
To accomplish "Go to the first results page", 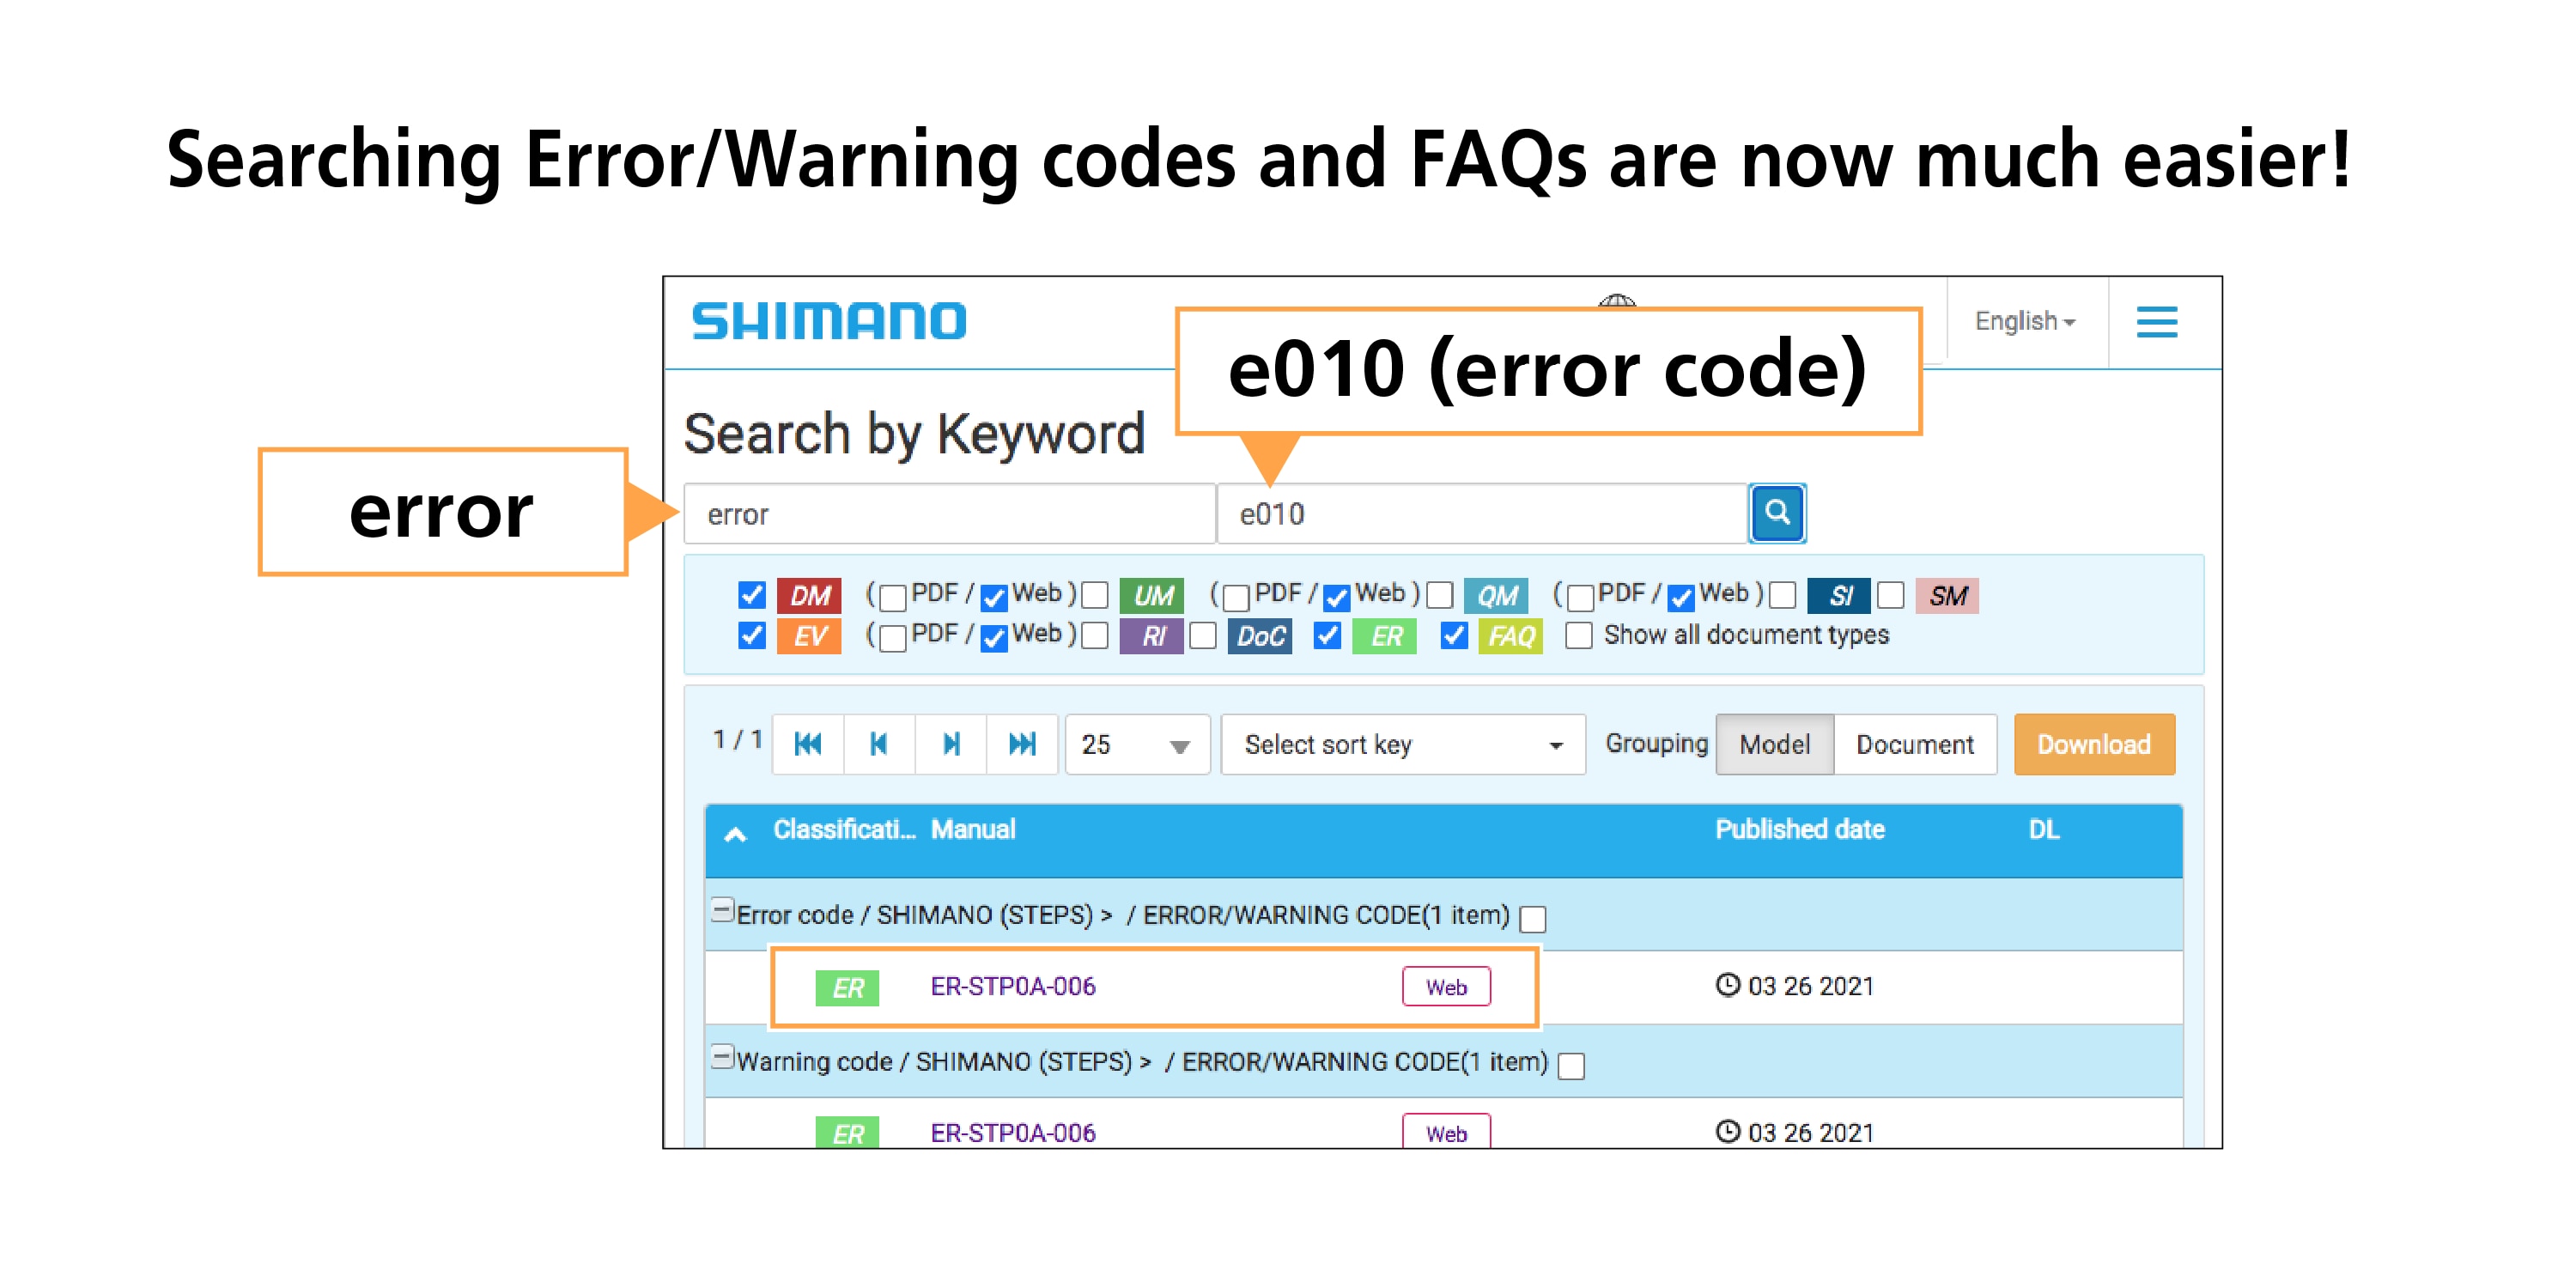I will (807, 744).
